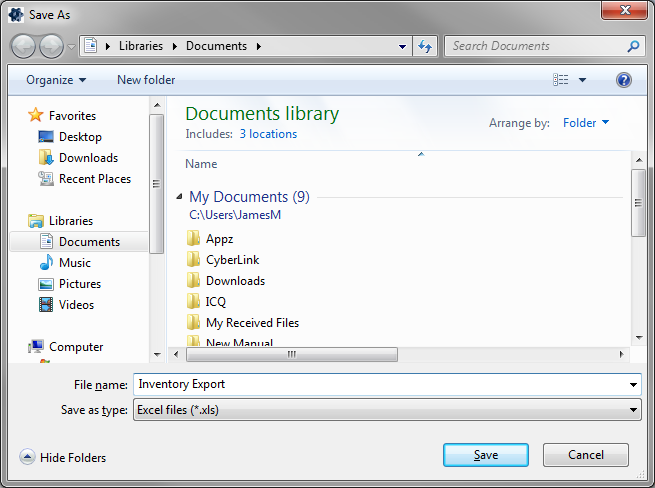This screenshot has width=655, height=488.
Task: Change view using the view icon
Action: pos(561,80)
